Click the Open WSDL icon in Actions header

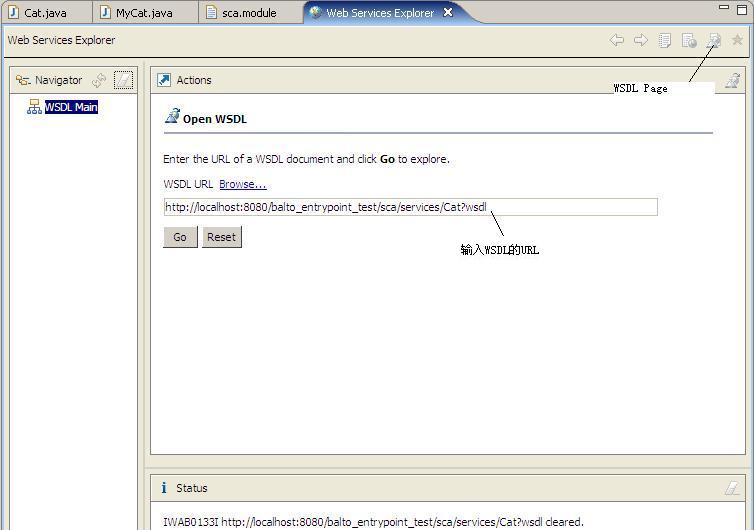732,80
